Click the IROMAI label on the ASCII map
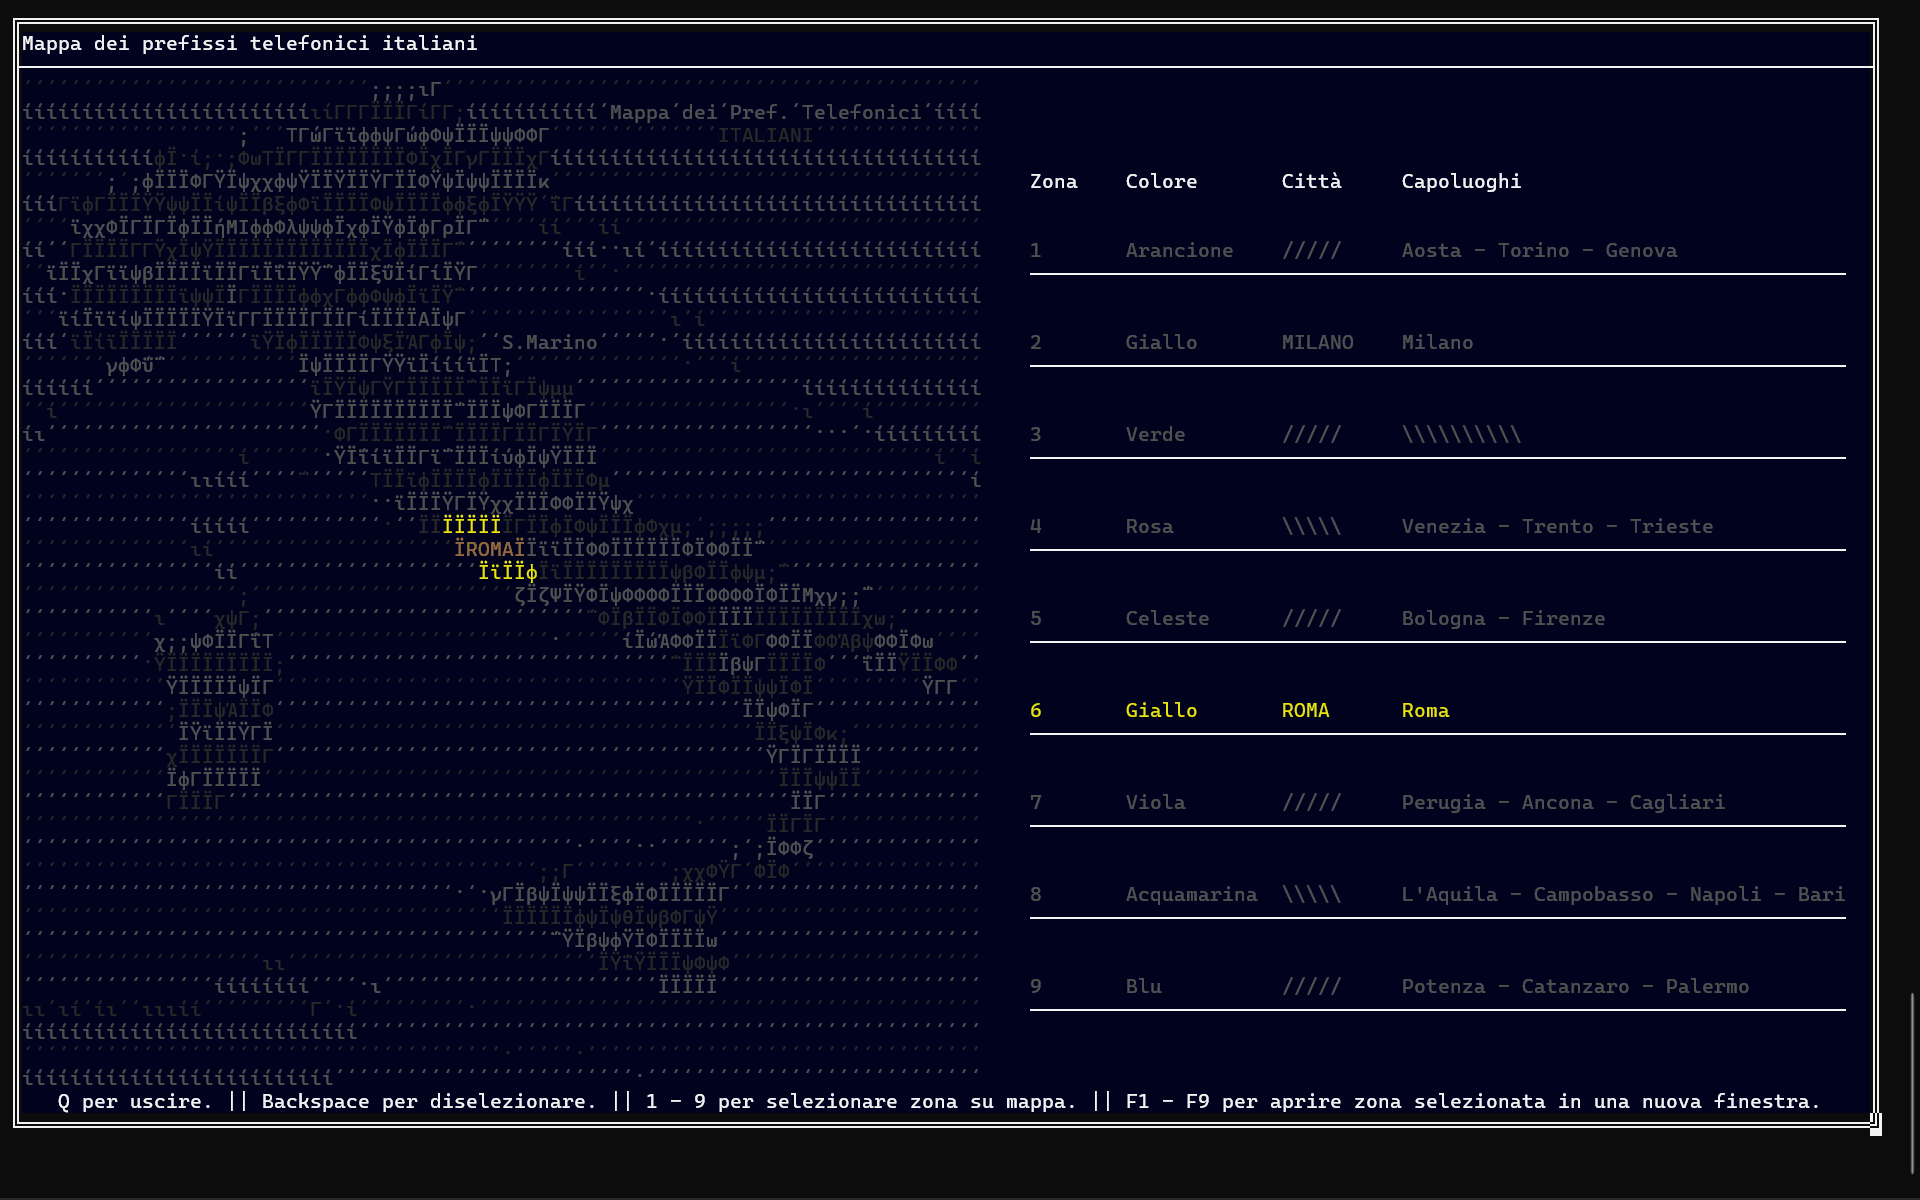Viewport: 1920px width, 1200px height. click(489, 549)
